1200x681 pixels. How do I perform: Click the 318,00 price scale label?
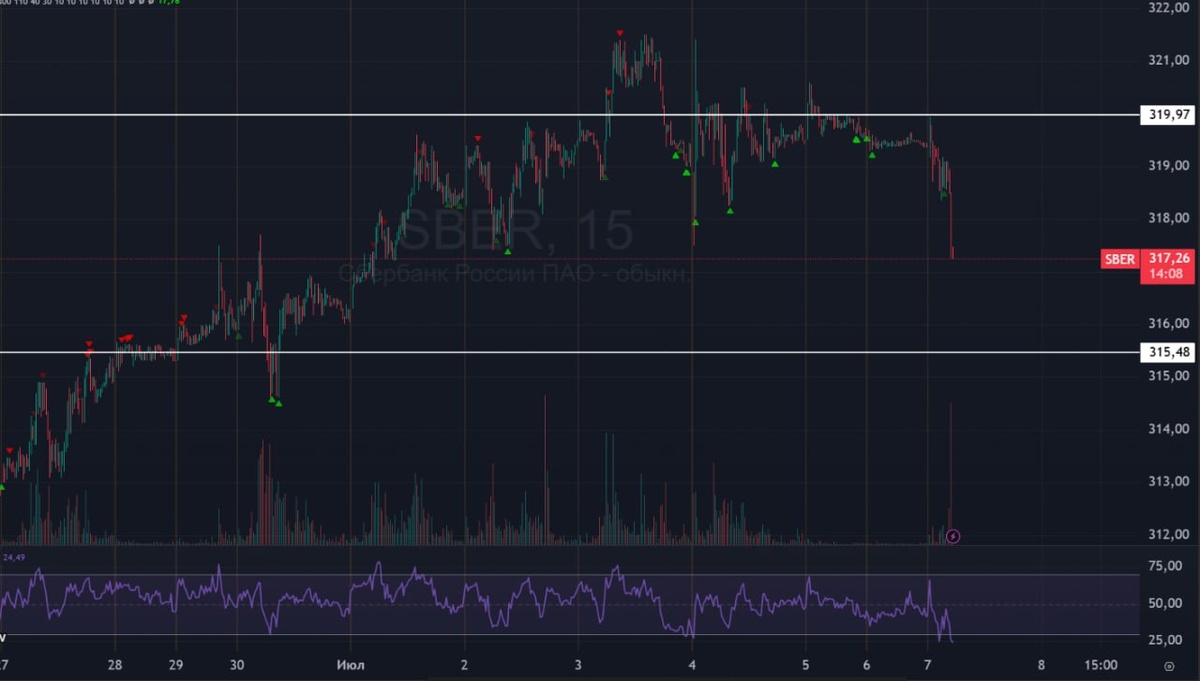click(1168, 218)
